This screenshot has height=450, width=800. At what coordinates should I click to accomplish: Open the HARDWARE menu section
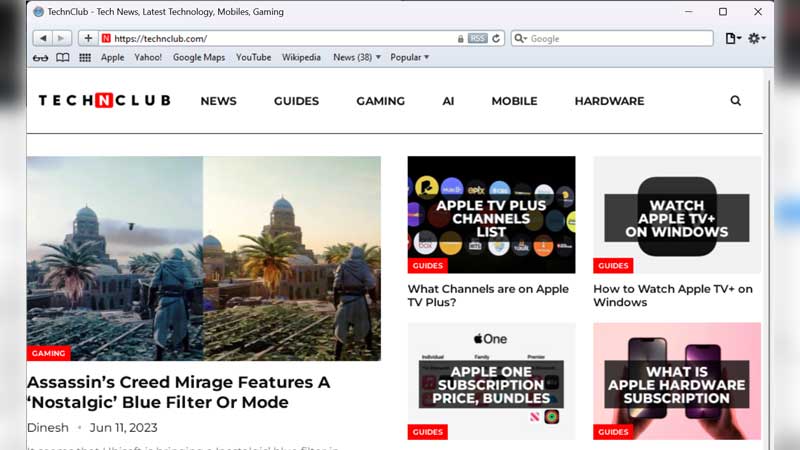609,101
